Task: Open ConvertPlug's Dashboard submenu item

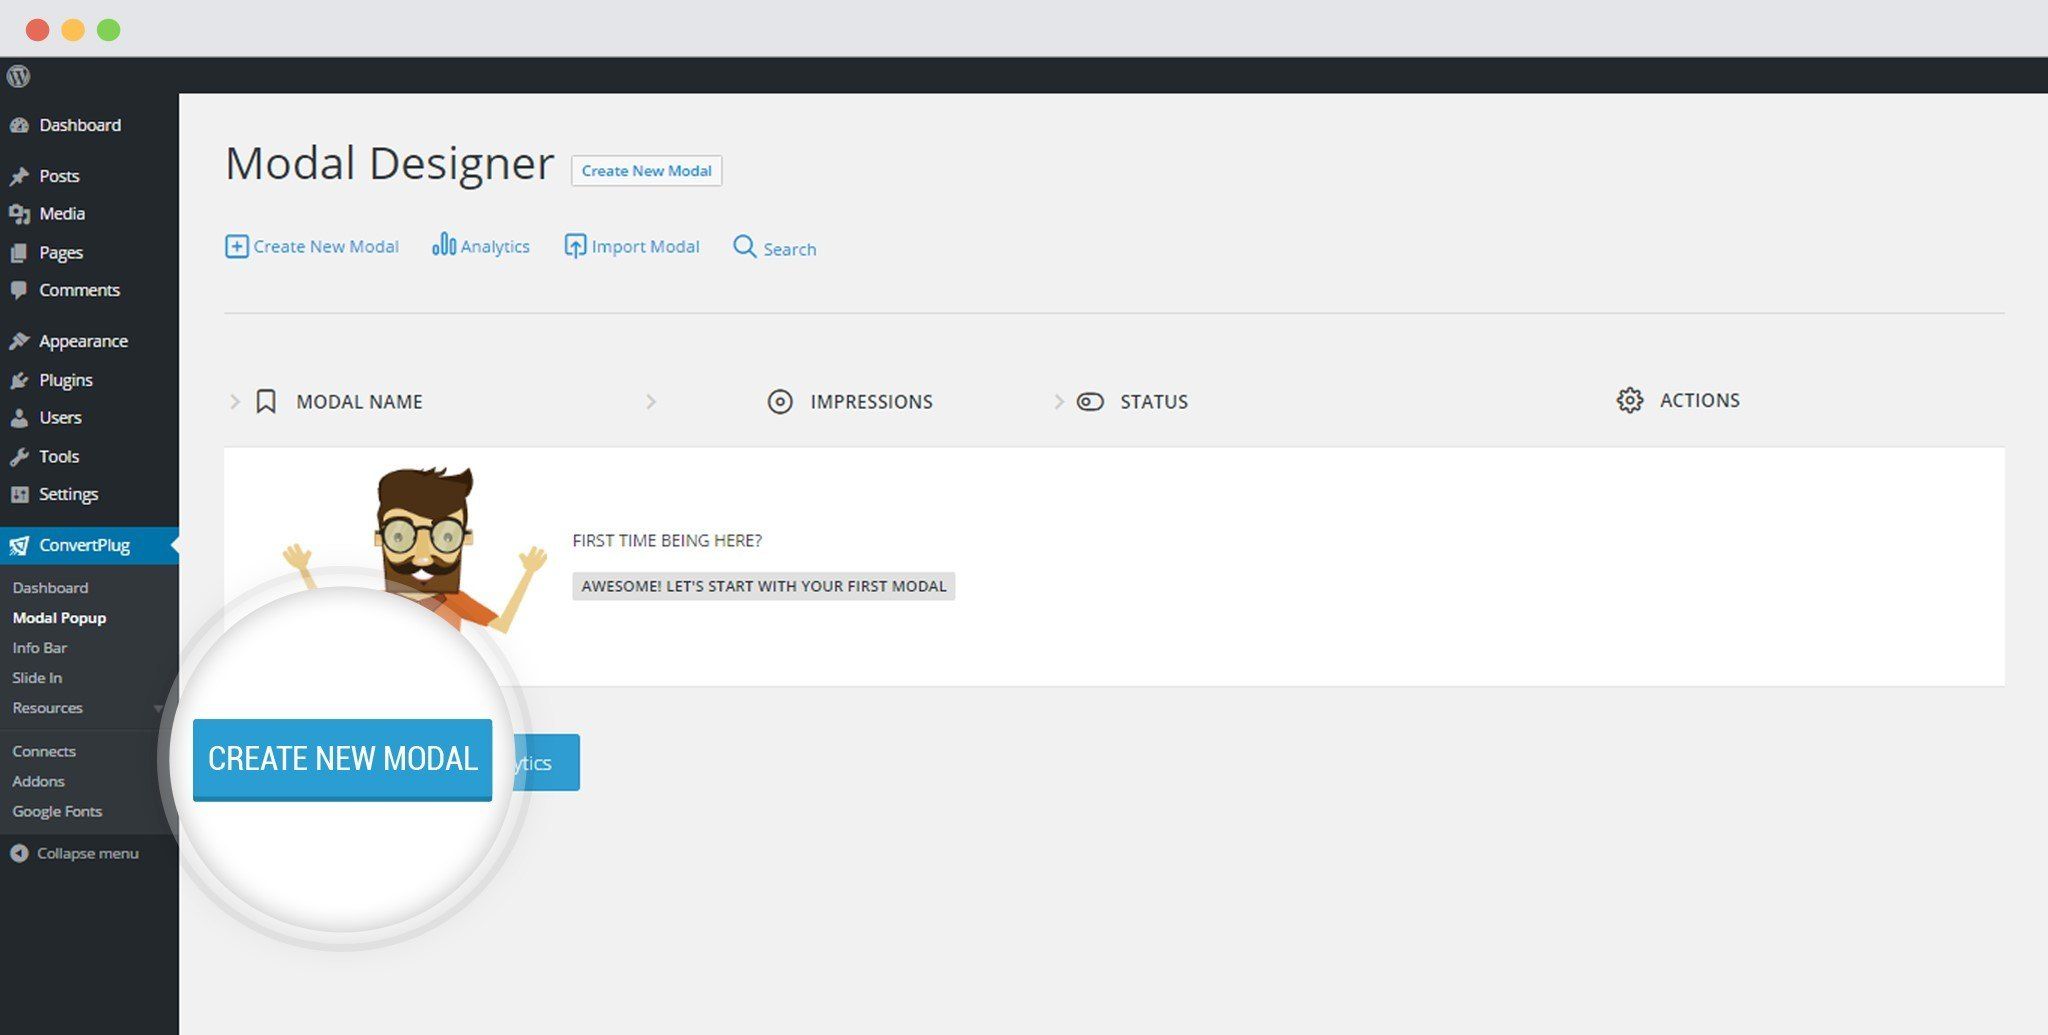Action: (50, 588)
